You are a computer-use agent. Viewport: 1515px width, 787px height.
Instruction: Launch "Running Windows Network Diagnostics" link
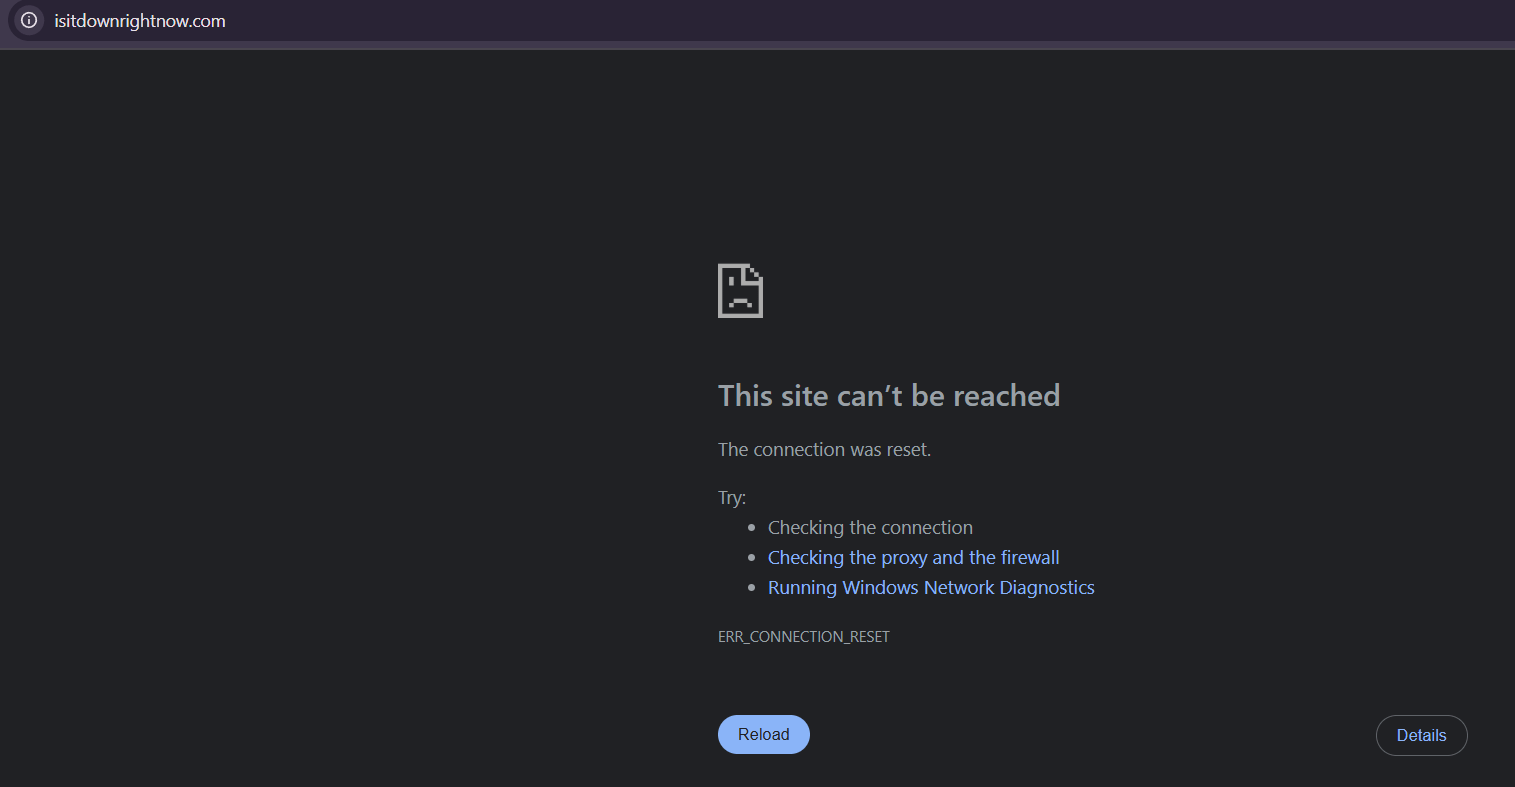click(930, 588)
